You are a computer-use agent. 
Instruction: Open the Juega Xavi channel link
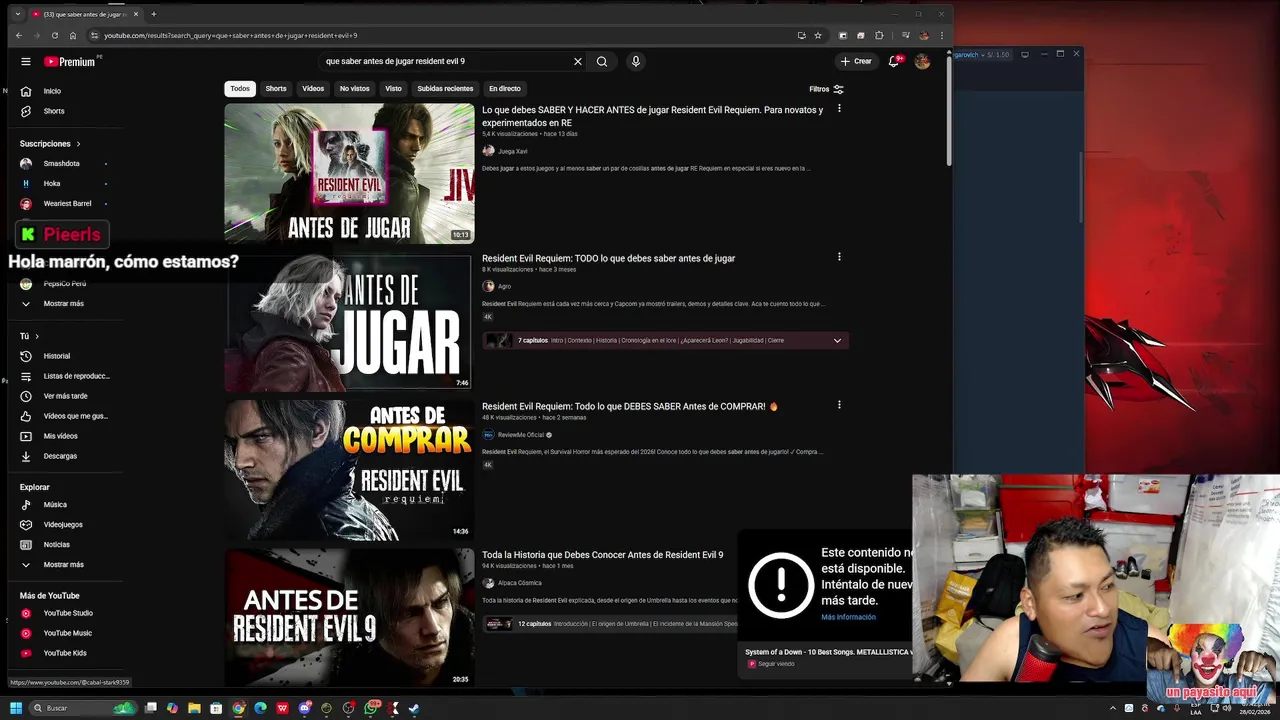pyautogui.click(x=512, y=151)
